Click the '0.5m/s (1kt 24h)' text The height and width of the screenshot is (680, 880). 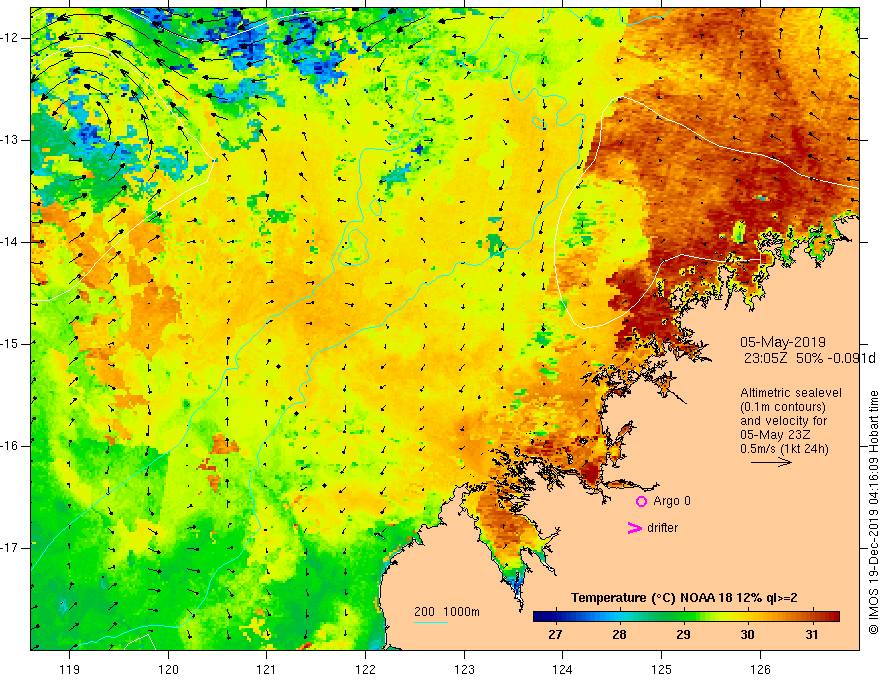[784, 449]
